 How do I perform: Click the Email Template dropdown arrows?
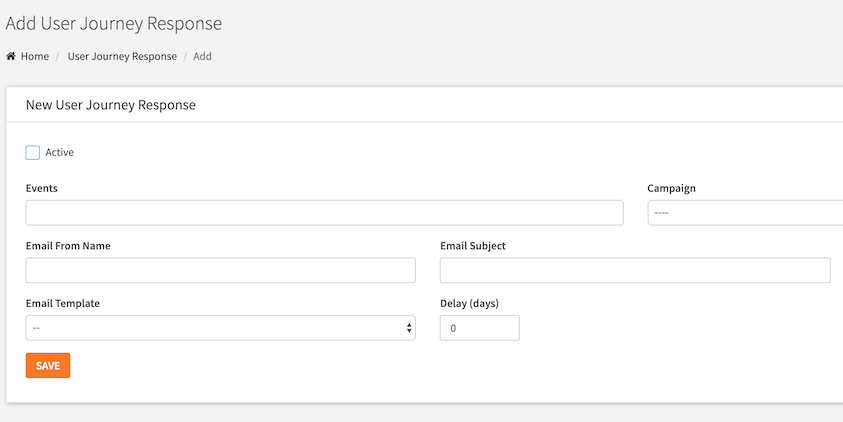click(x=409, y=328)
